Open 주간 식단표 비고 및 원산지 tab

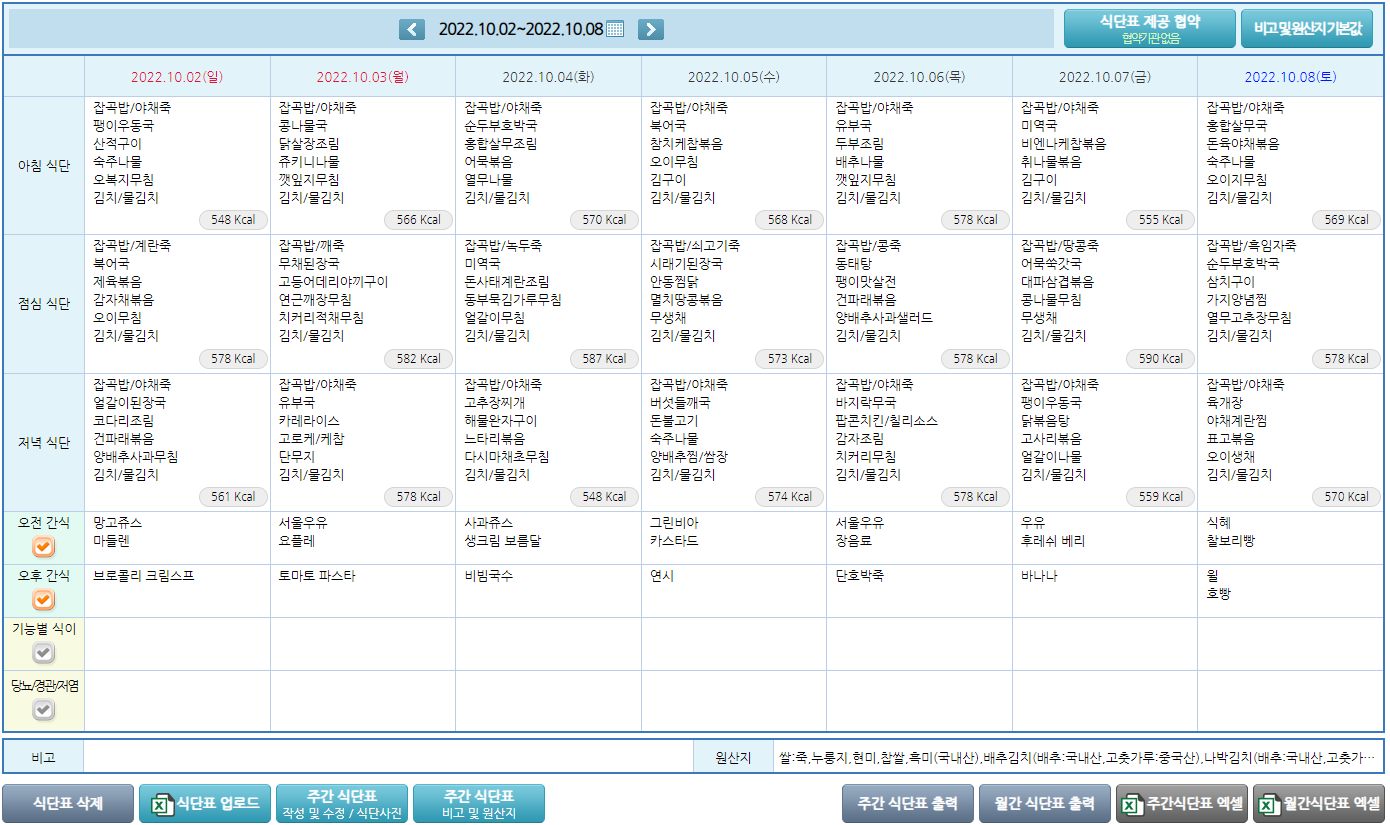point(478,804)
